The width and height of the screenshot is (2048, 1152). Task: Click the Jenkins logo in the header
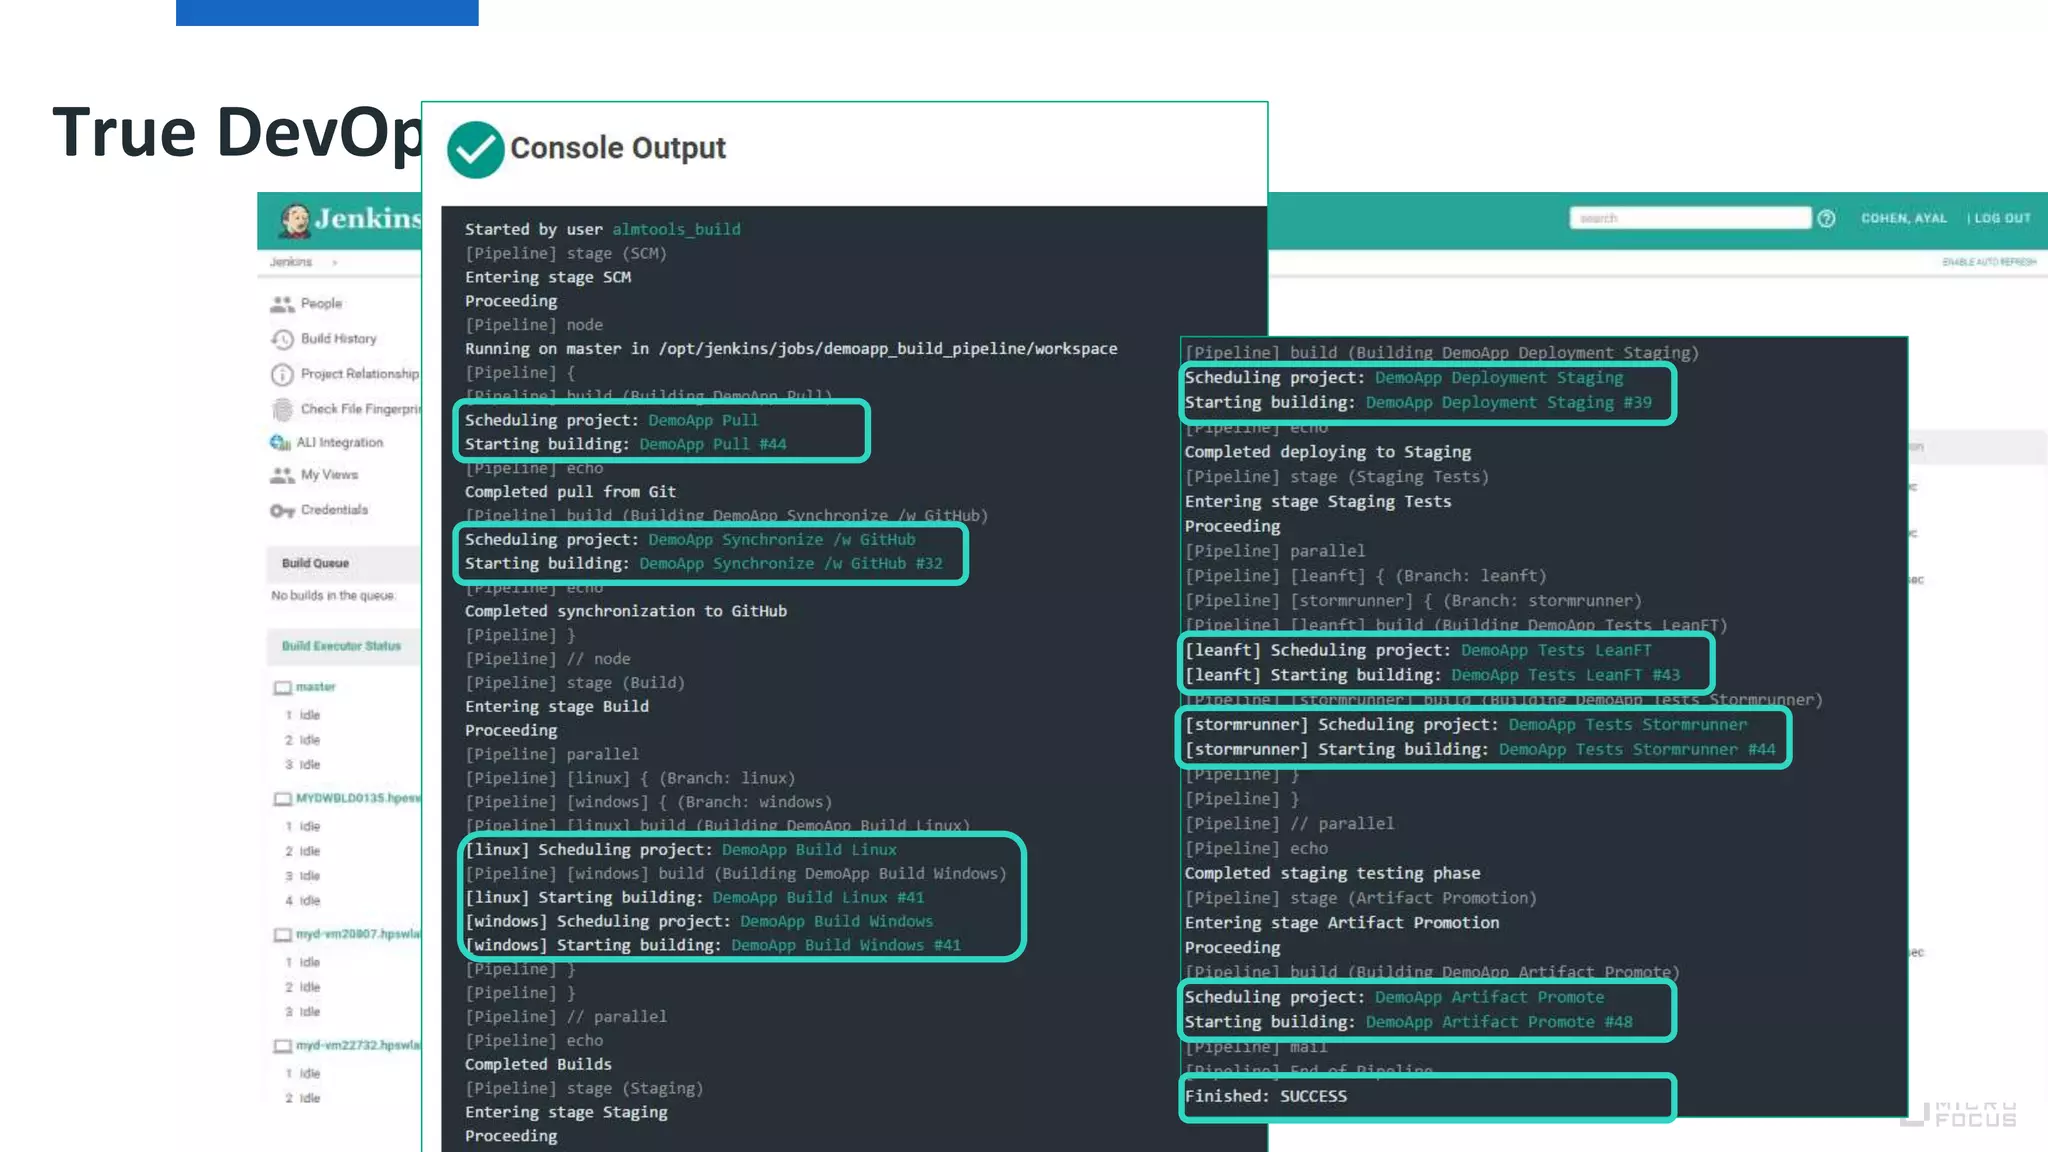point(351,219)
